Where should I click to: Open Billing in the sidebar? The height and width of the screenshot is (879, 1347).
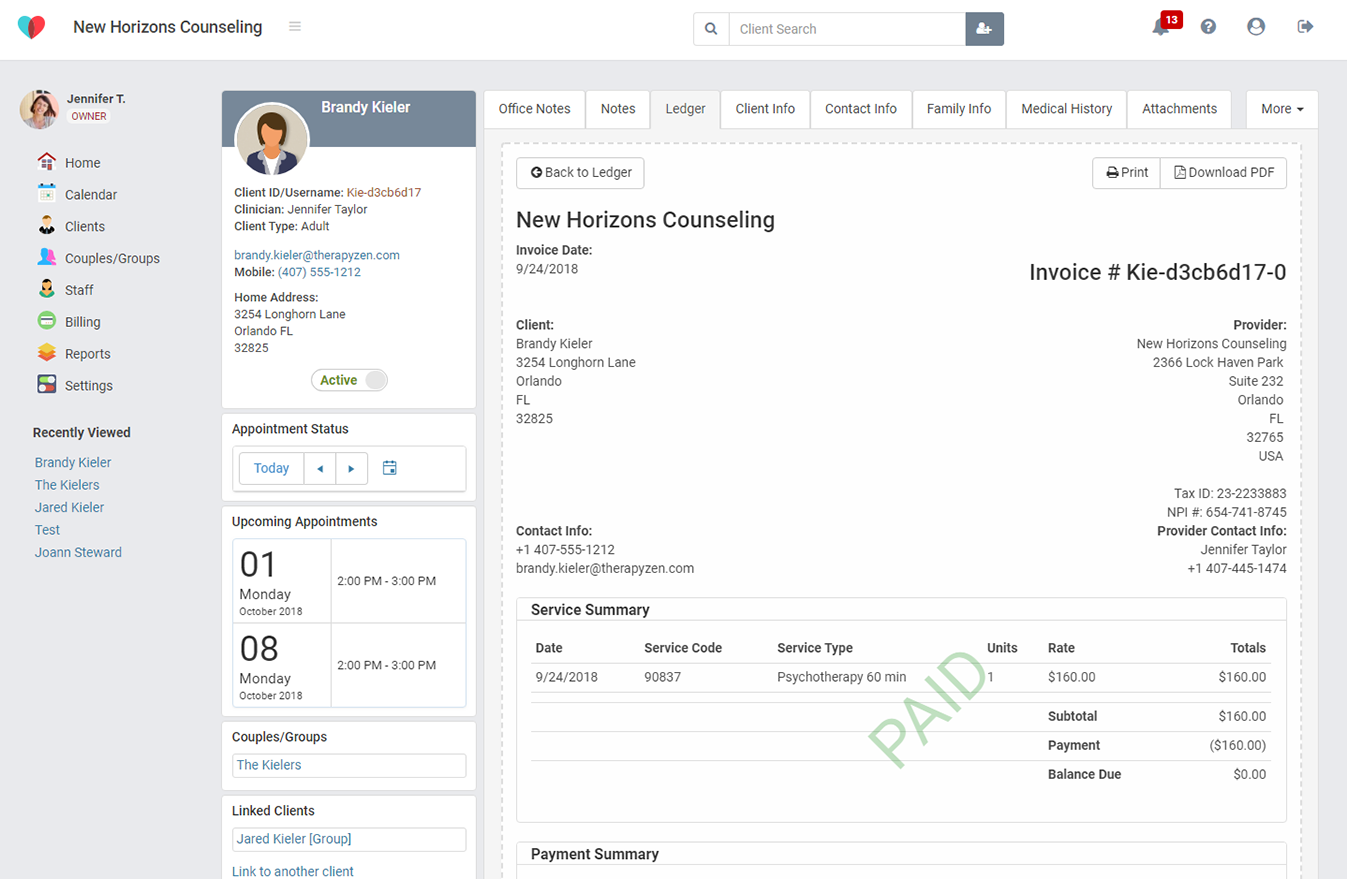pos(82,322)
